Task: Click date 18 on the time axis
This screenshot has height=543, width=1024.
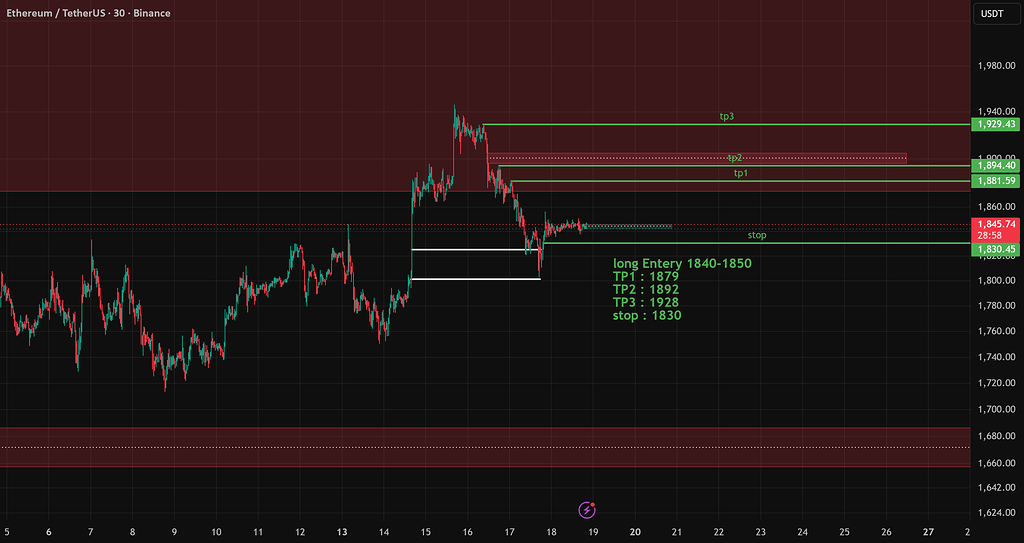Action: [x=551, y=532]
